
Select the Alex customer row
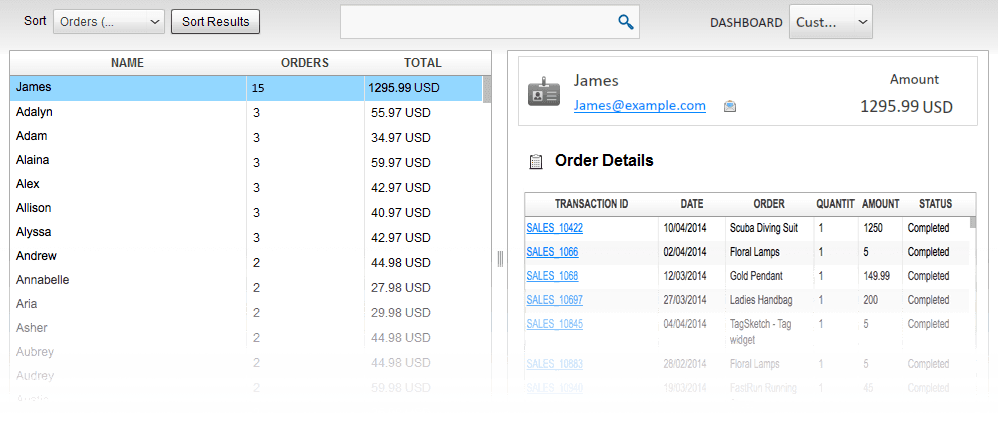click(246, 185)
